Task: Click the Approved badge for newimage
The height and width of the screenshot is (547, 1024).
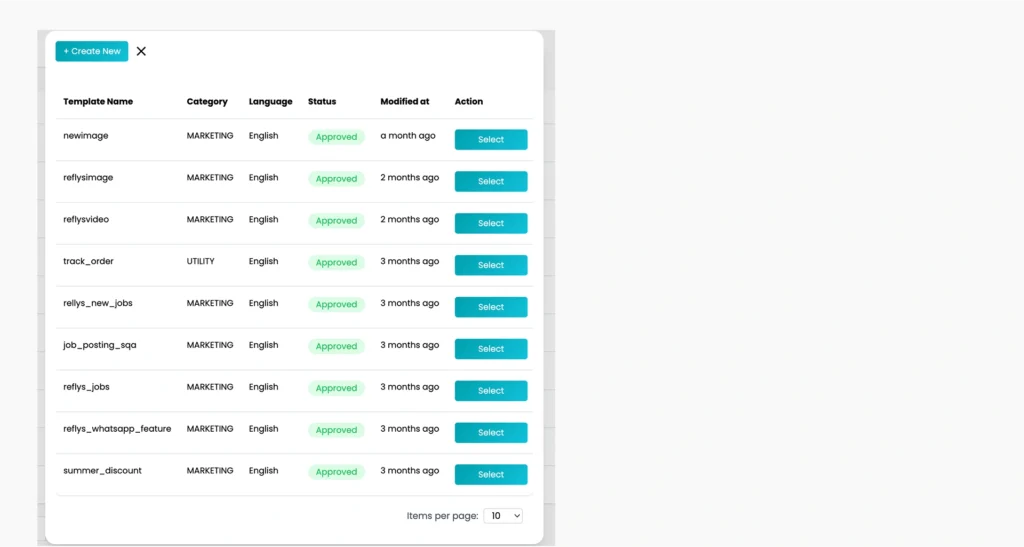Action: 336,137
